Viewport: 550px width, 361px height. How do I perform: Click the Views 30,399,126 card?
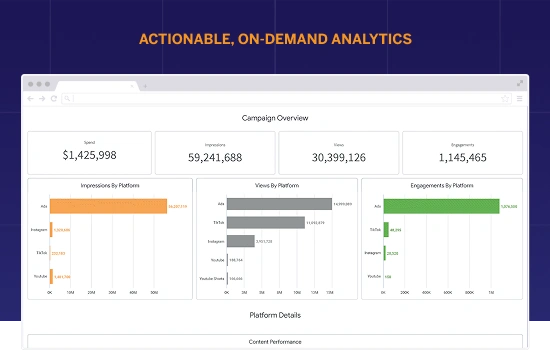pos(339,153)
